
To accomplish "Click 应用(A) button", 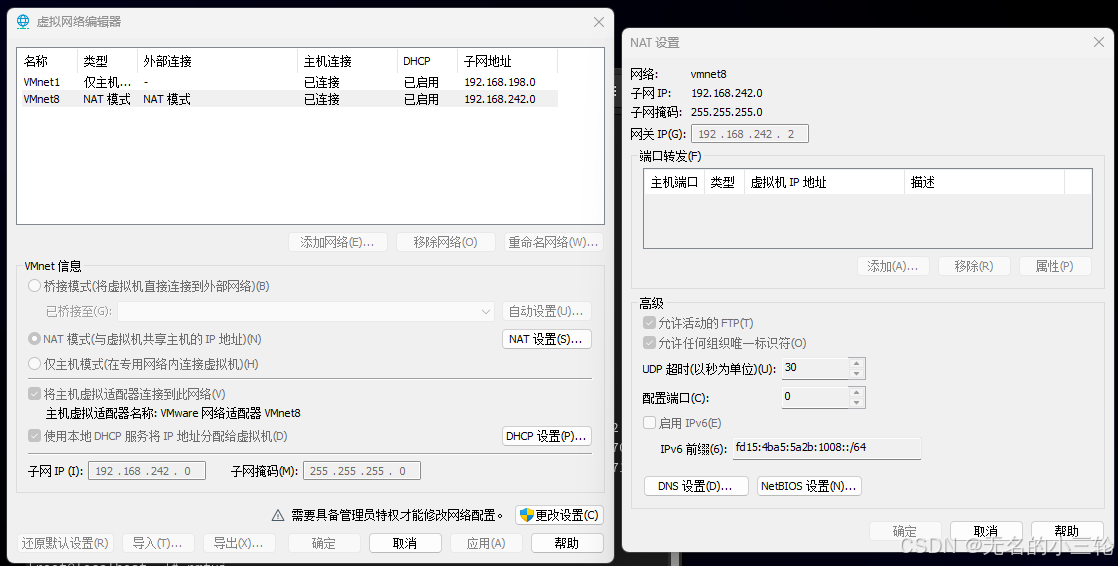I will click(x=486, y=543).
